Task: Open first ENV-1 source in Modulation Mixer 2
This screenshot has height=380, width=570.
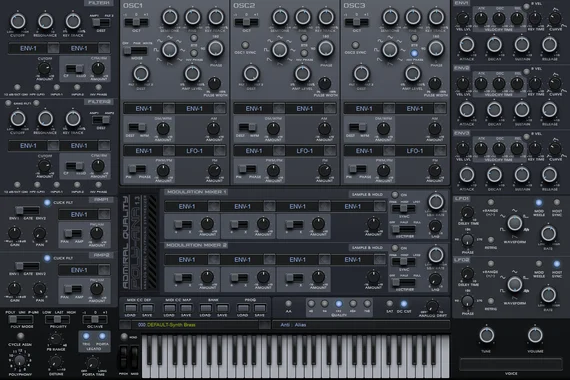Action: (x=187, y=260)
